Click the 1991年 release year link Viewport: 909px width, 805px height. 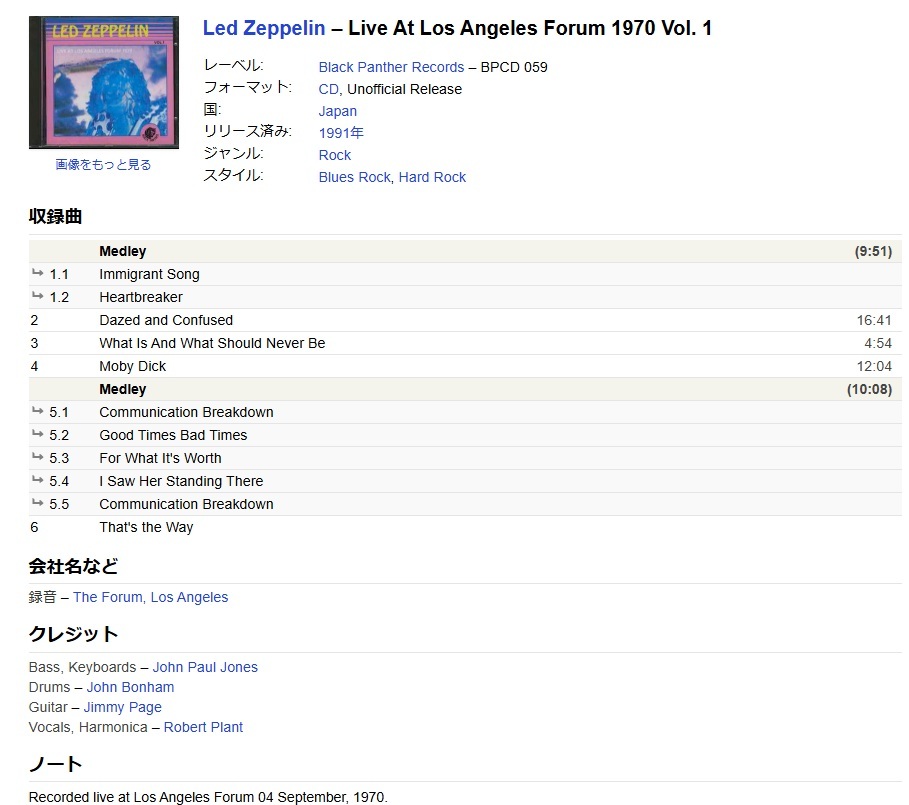click(341, 133)
